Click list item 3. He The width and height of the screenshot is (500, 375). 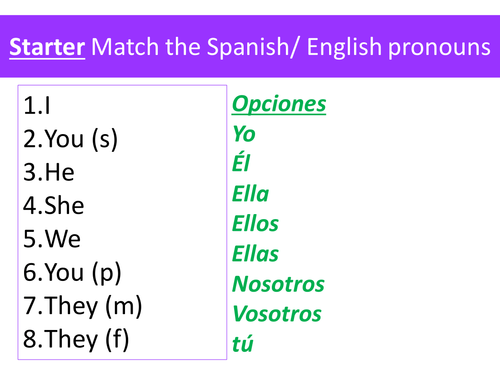click(49, 172)
